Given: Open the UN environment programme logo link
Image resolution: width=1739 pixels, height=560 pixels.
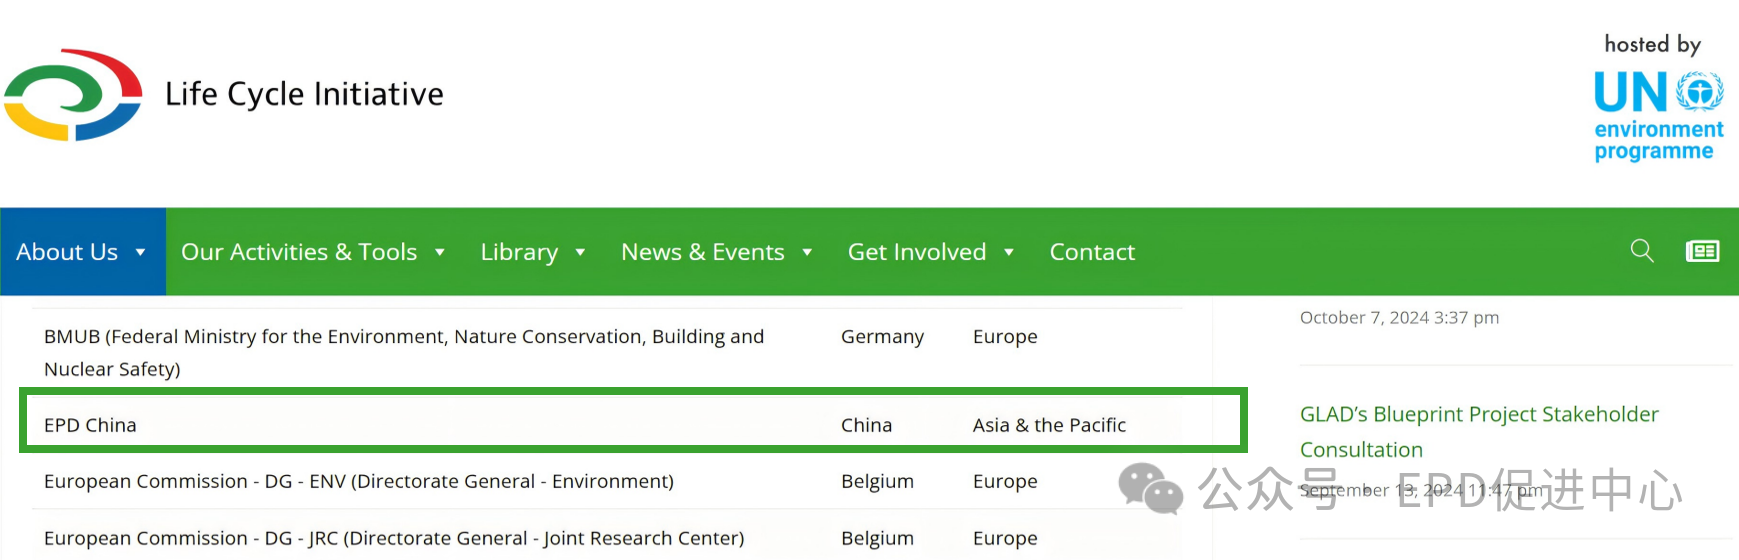Looking at the screenshot, I should click(x=1659, y=116).
